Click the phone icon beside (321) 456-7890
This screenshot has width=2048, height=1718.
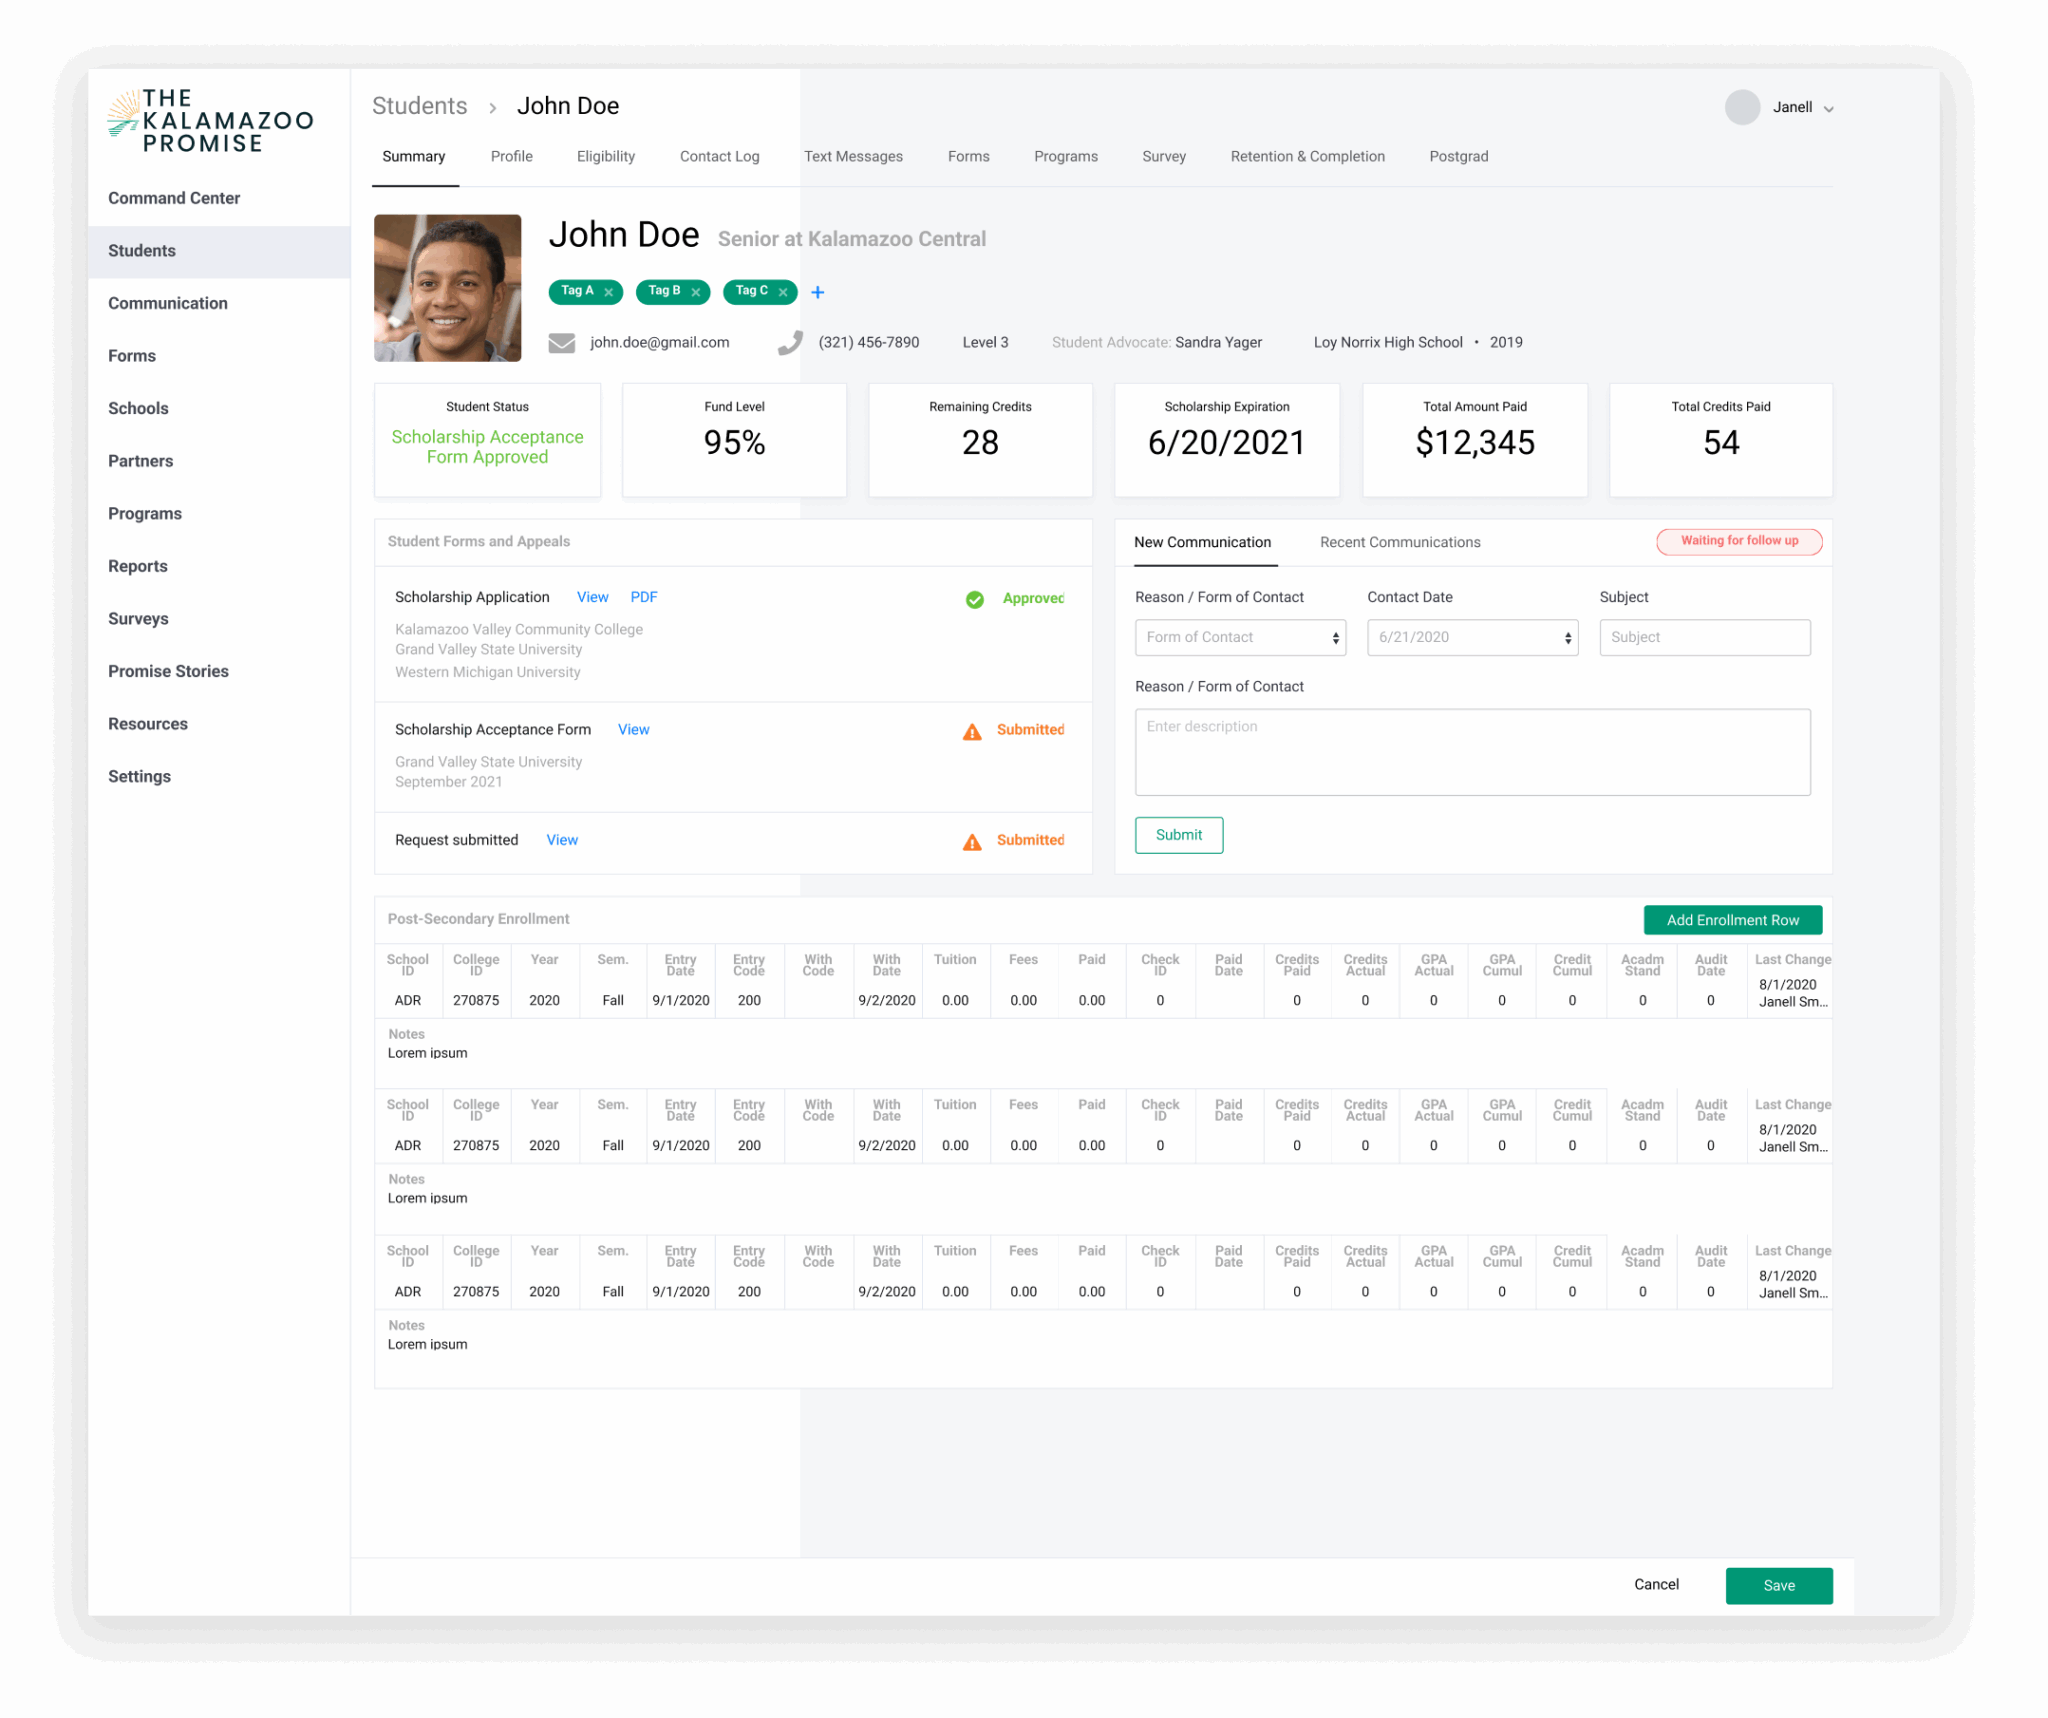pyautogui.click(x=790, y=342)
